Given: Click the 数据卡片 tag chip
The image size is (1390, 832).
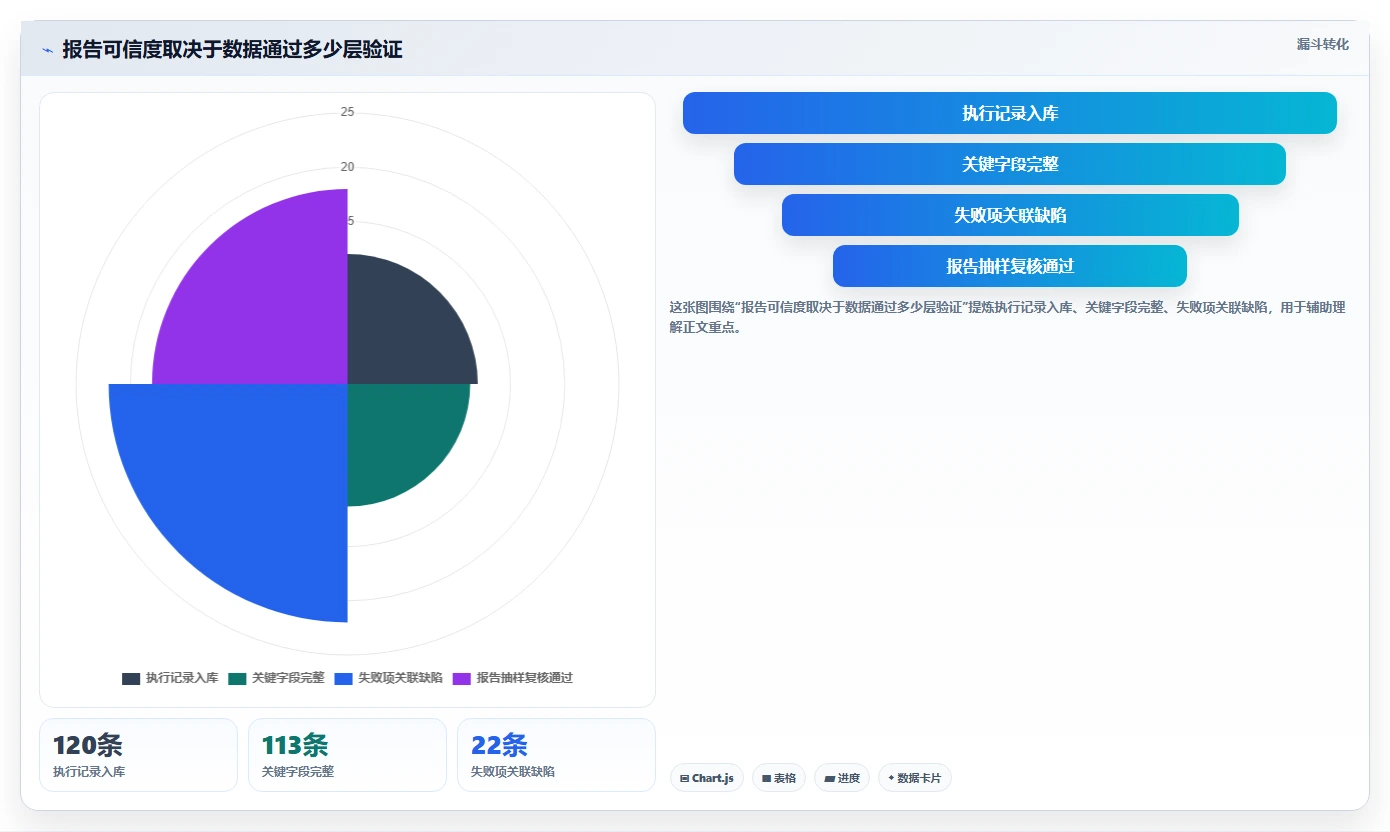Looking at the screenshot, I should (915, 778).
